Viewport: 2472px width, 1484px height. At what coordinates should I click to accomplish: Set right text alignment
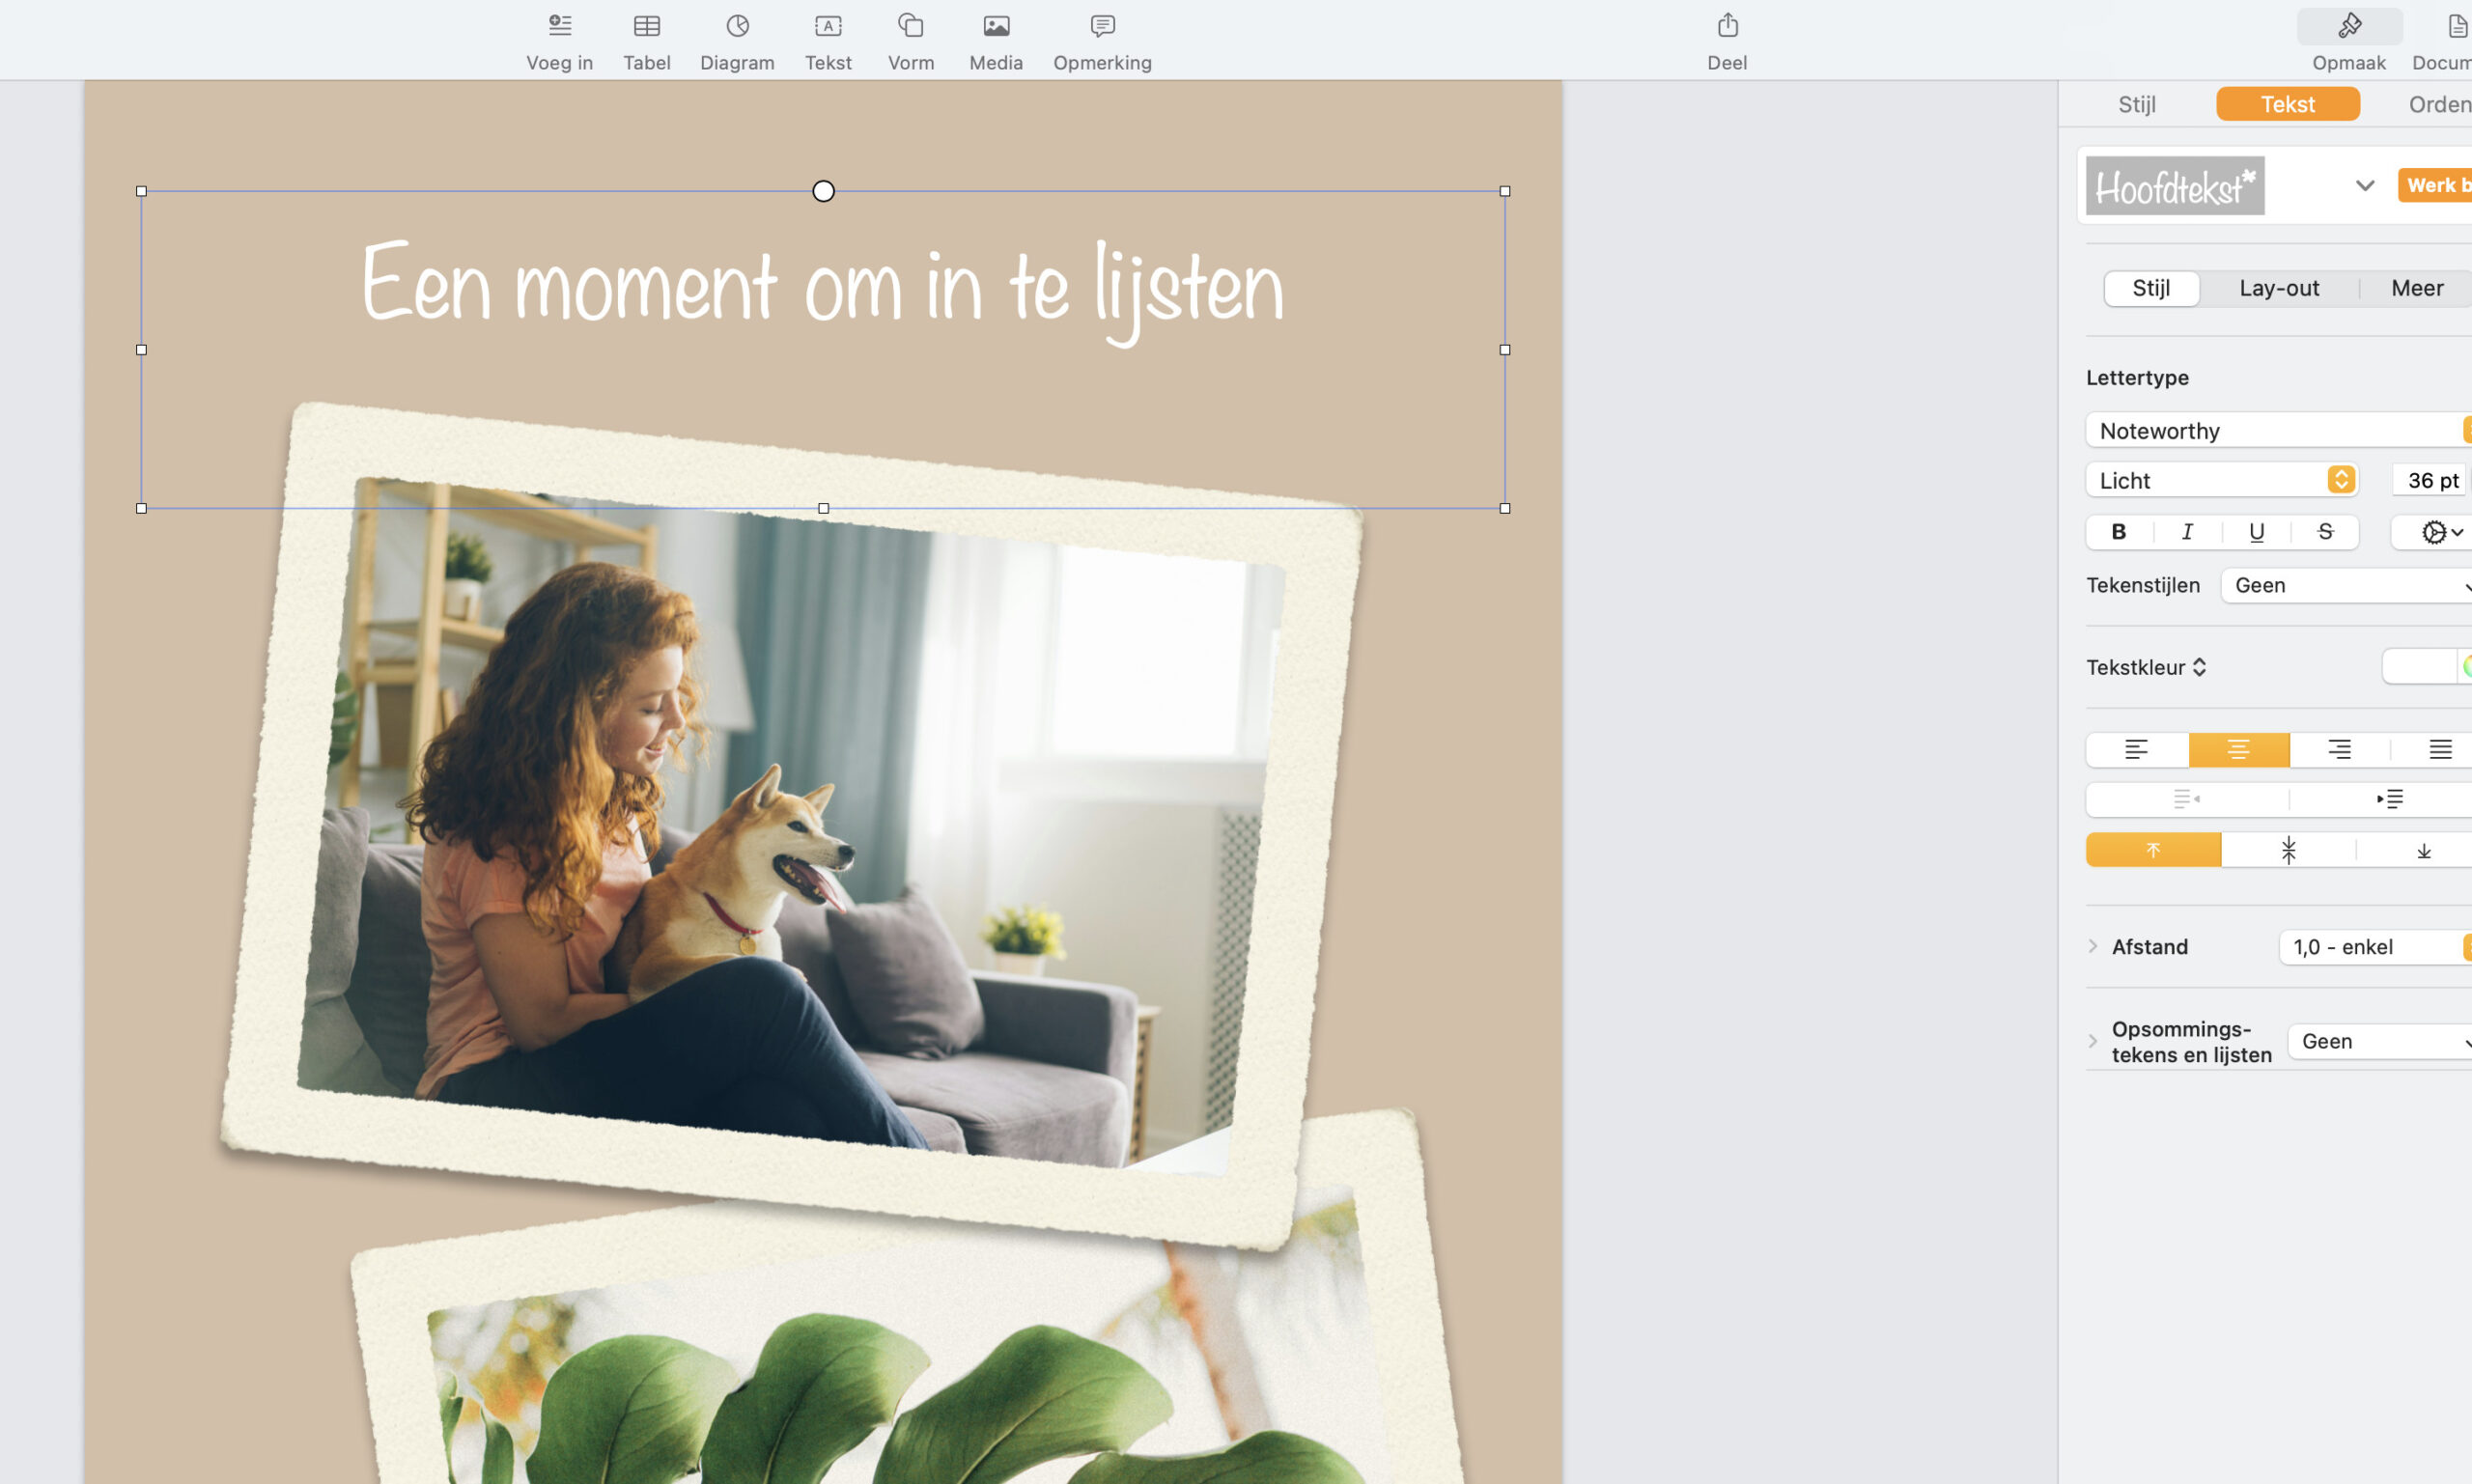pyautogui.click(x=2340, y=750)
